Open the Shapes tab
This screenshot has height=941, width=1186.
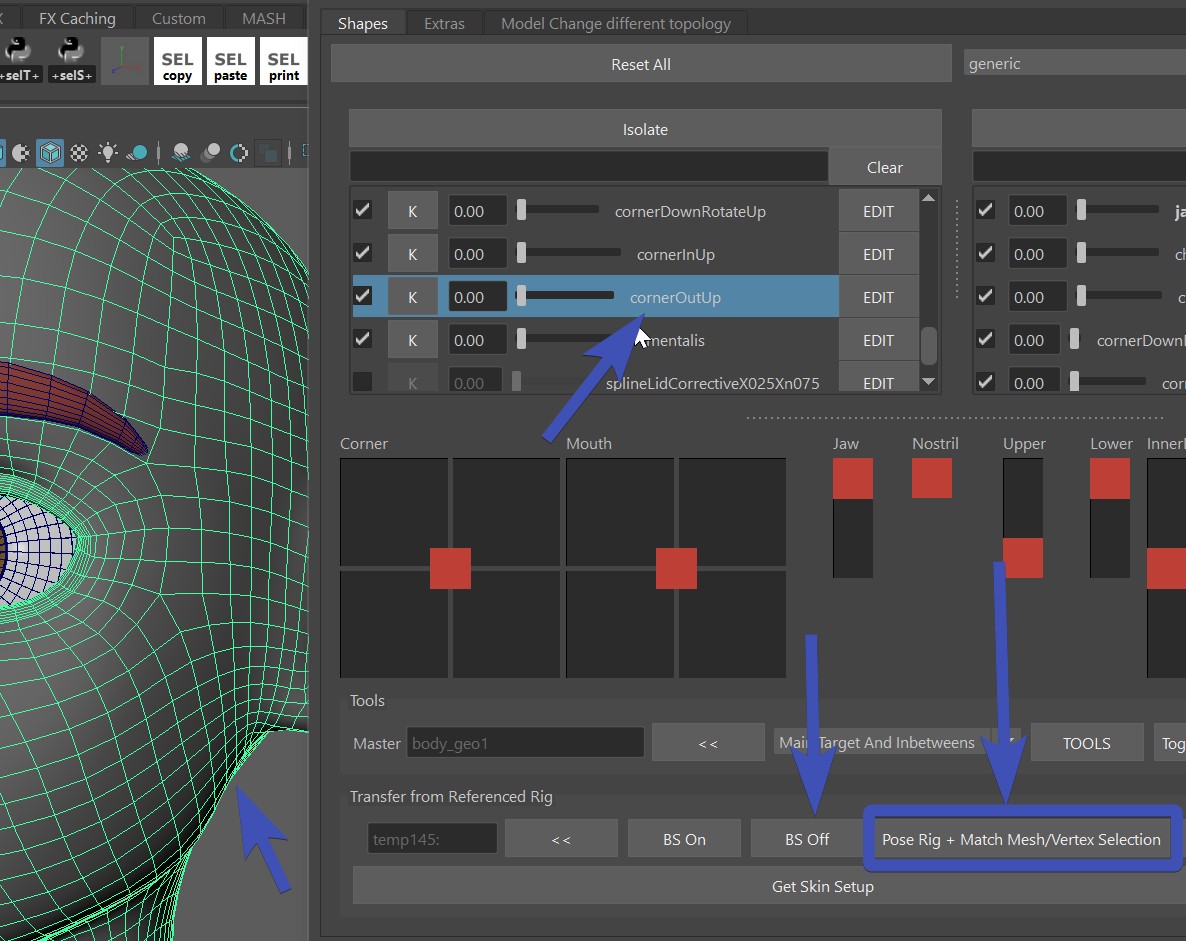pyautogui.click(x=363, y=23)
